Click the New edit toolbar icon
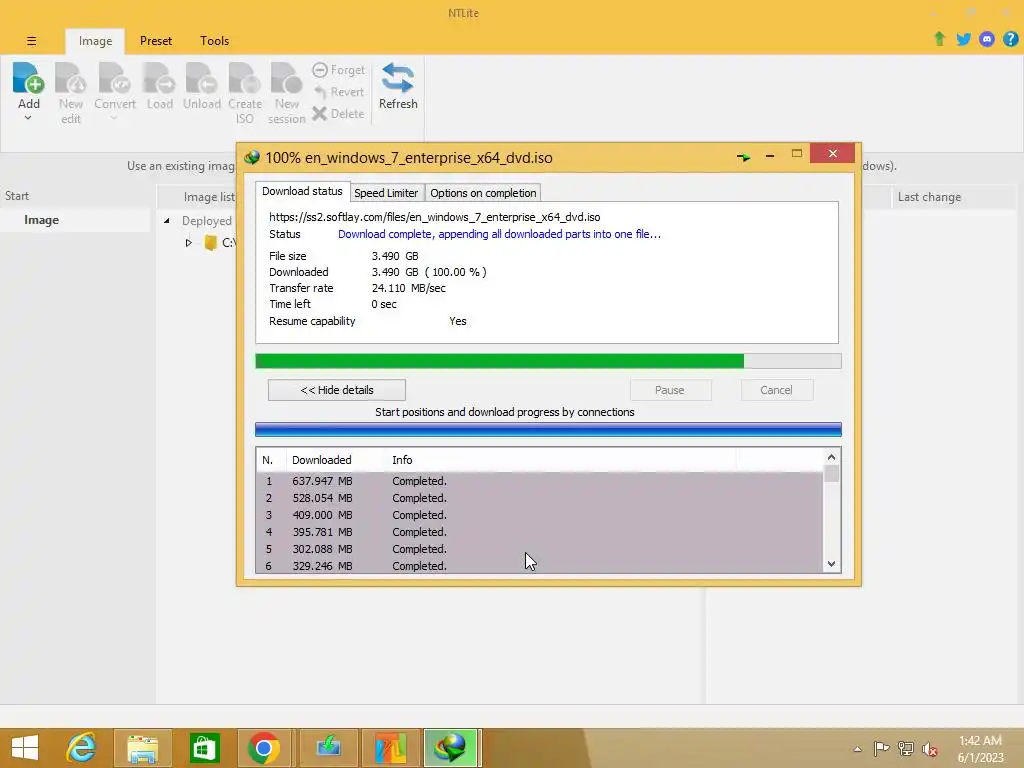 tap(71, 78)
